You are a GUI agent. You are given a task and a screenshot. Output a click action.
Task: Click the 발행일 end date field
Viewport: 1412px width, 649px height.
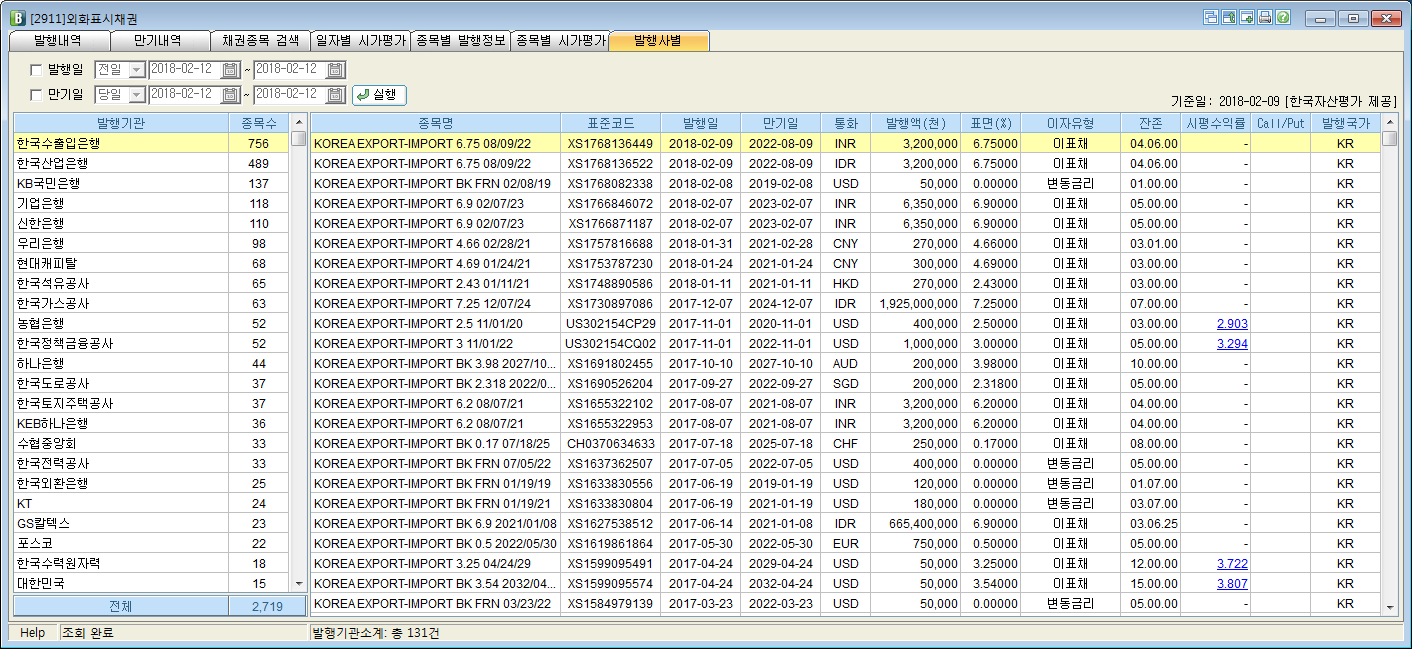tap(291, 69)
